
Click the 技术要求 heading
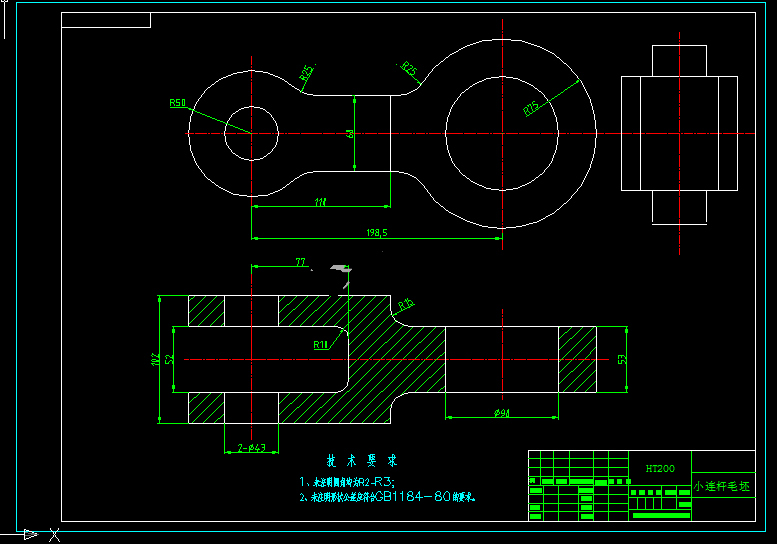[x=362, y=461]
